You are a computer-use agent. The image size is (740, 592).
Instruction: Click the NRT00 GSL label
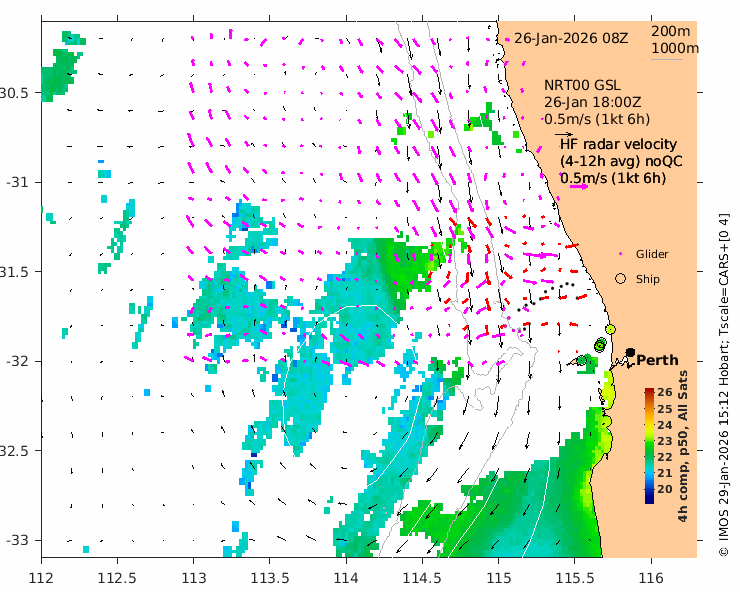tap(582, 85)
